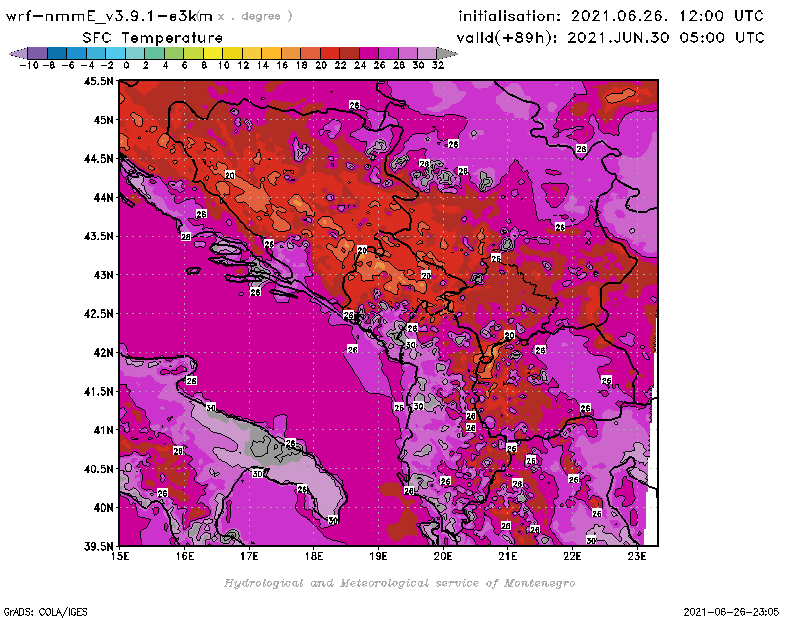Click the '23E' longitude label
The width and height of the screenshot is (800, 618).
[637, 556]
